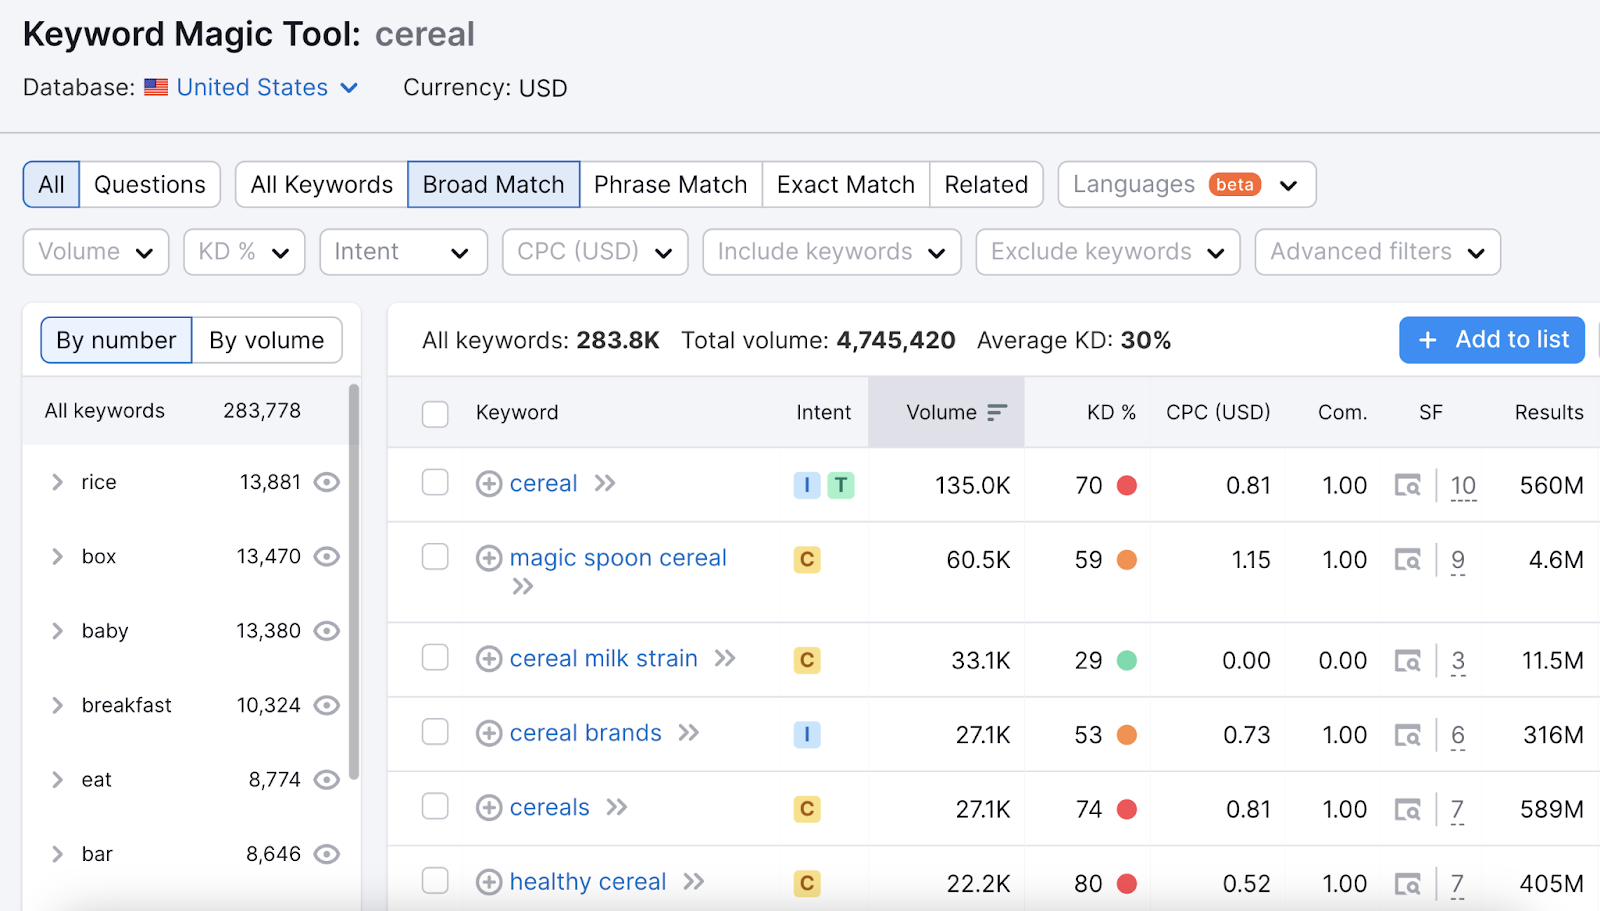This screenshot has height=911, width=1600.
Task: Click the US flag next to Database
Action: 155,87
